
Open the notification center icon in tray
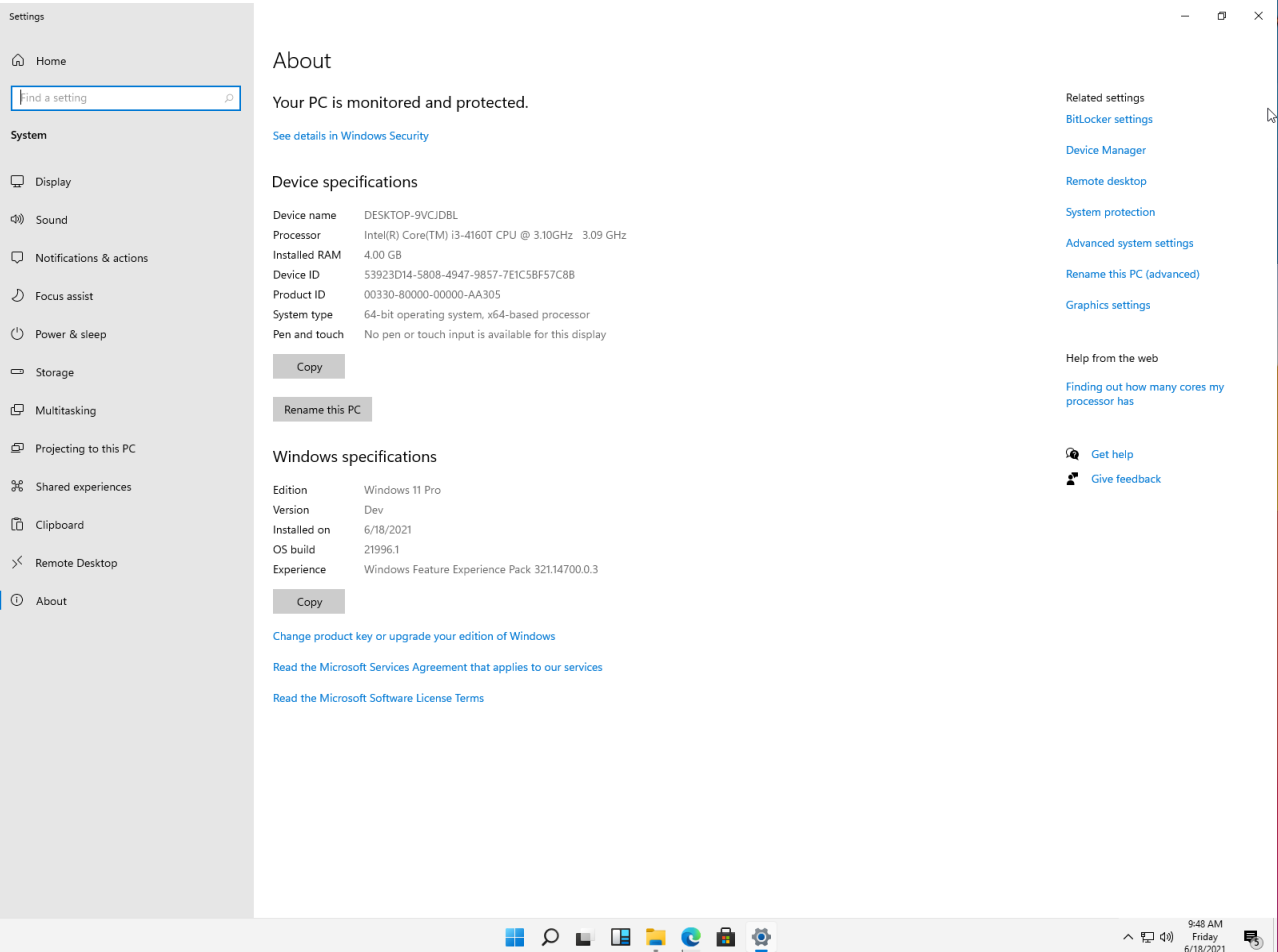(1251, 937)
